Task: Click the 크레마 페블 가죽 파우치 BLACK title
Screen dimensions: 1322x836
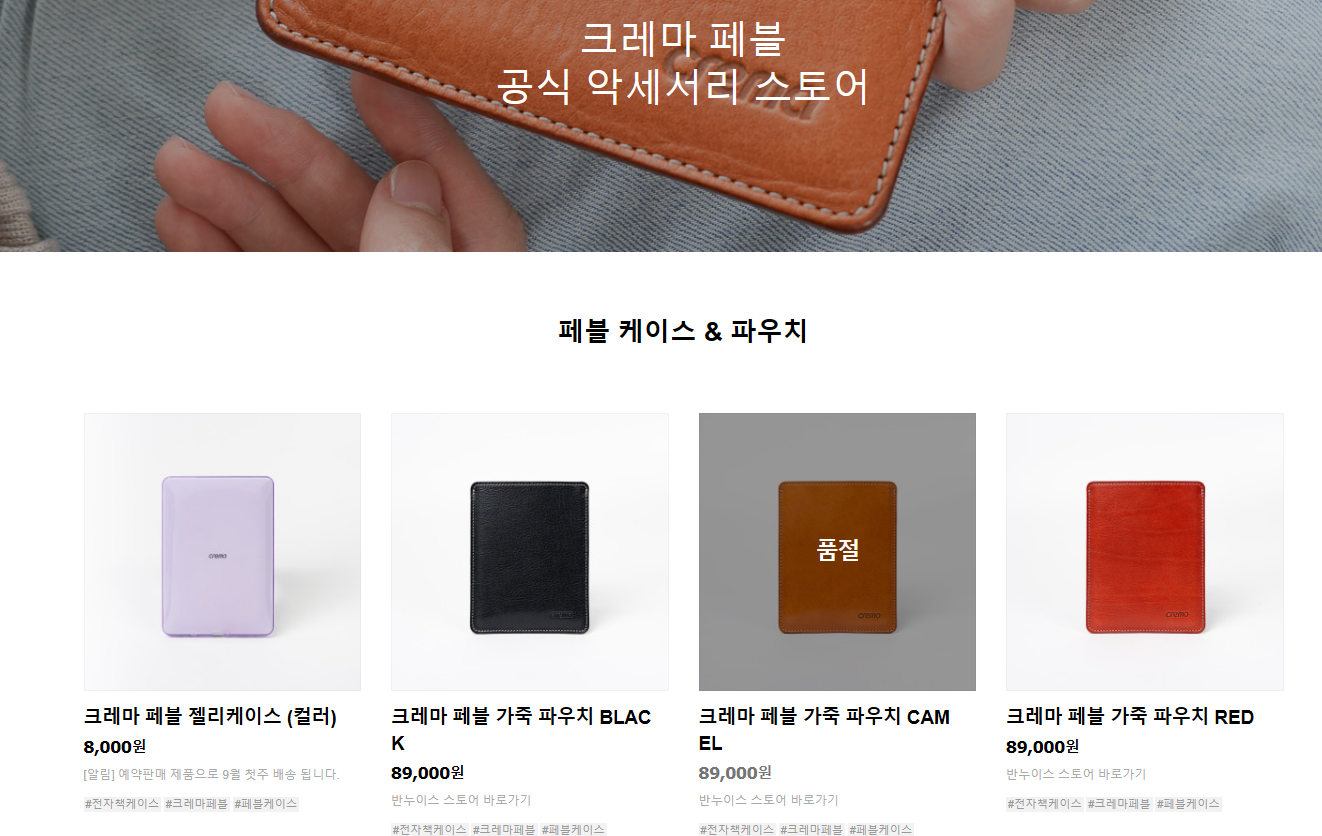Action: click(521, 730)
